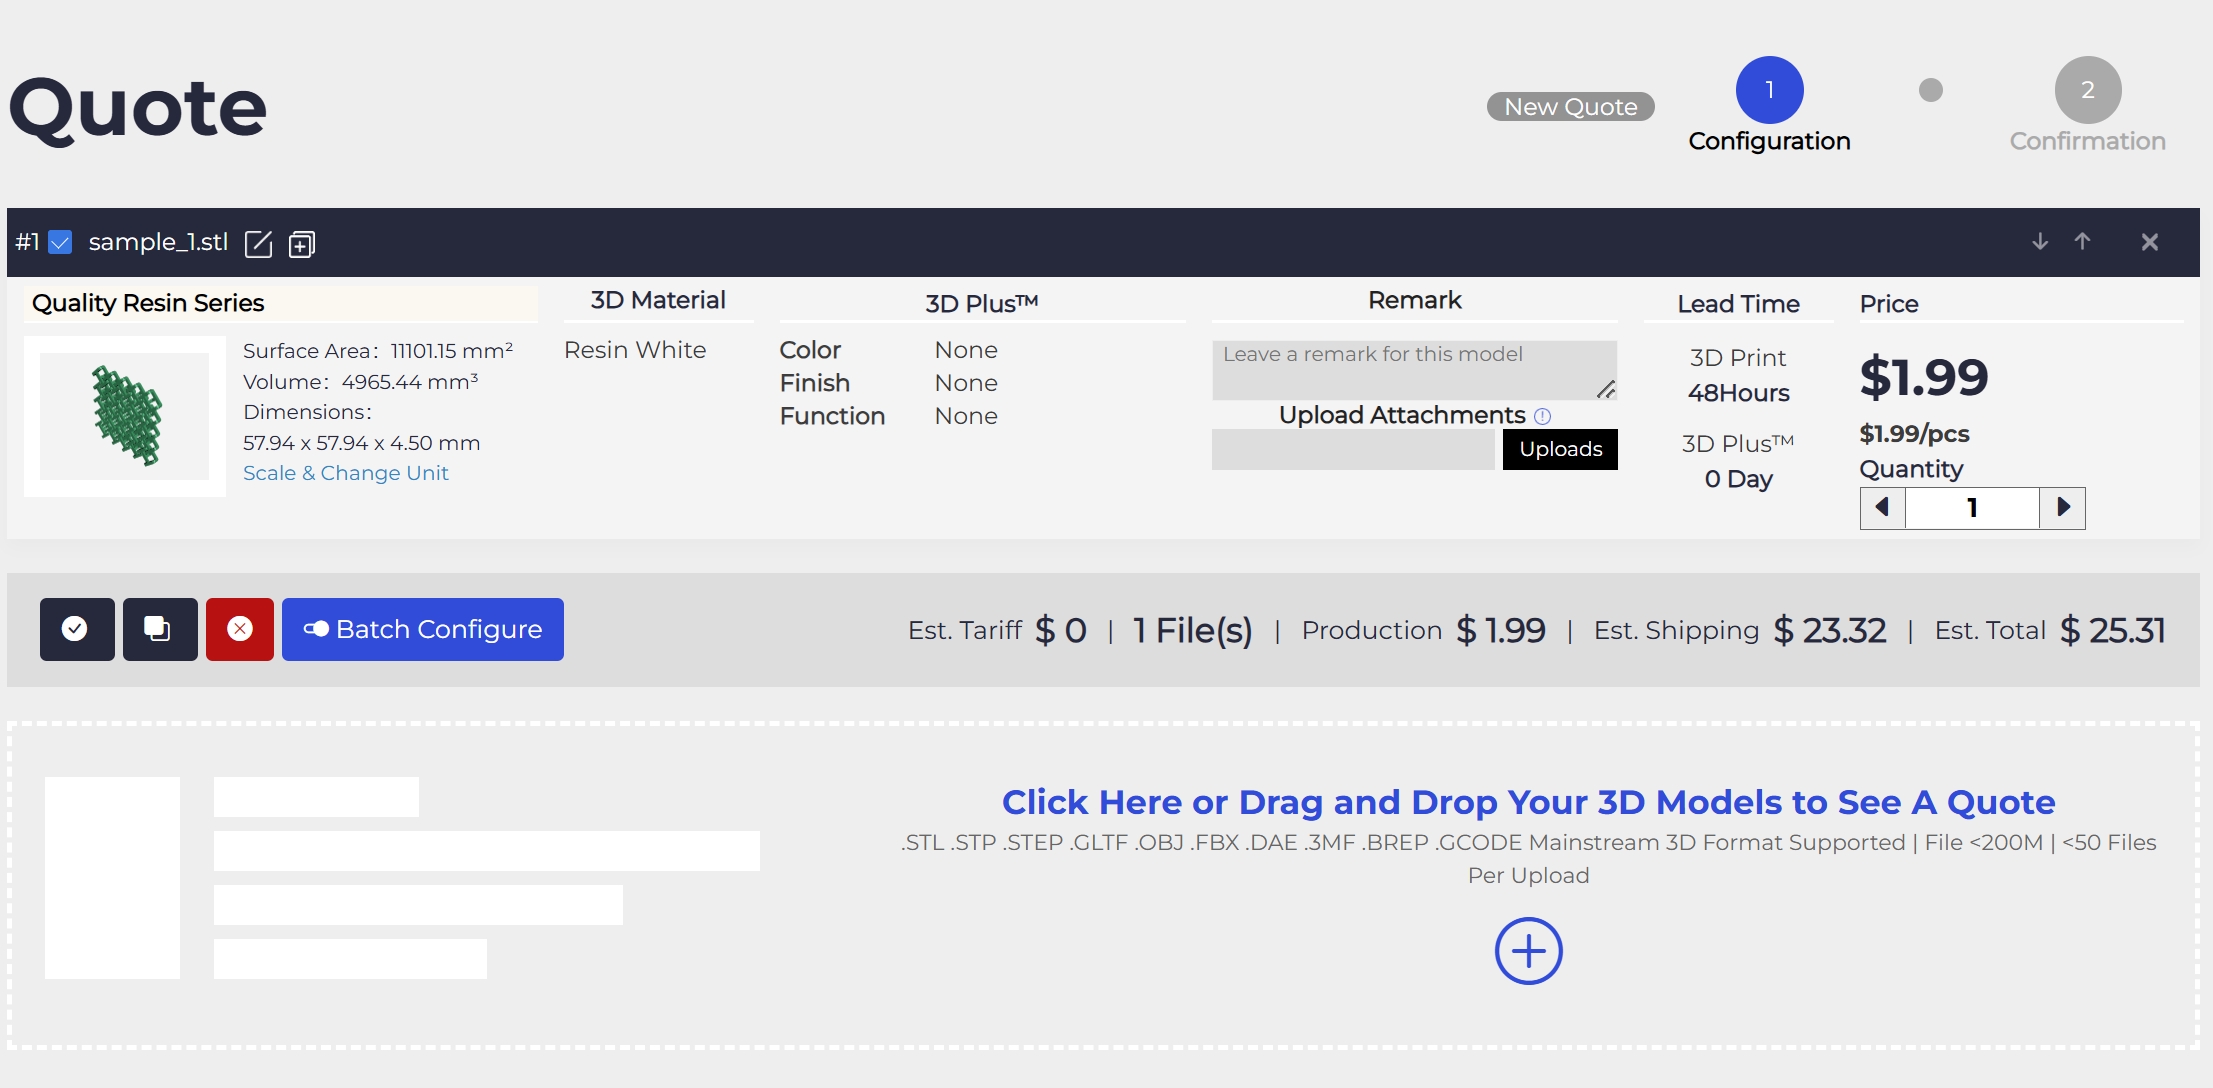The width and height of the screenshot is (2213, 1088).
Task: Click the edit icon next to sample_1.stl
Action: pyautogui.click(x=258, y=244)
